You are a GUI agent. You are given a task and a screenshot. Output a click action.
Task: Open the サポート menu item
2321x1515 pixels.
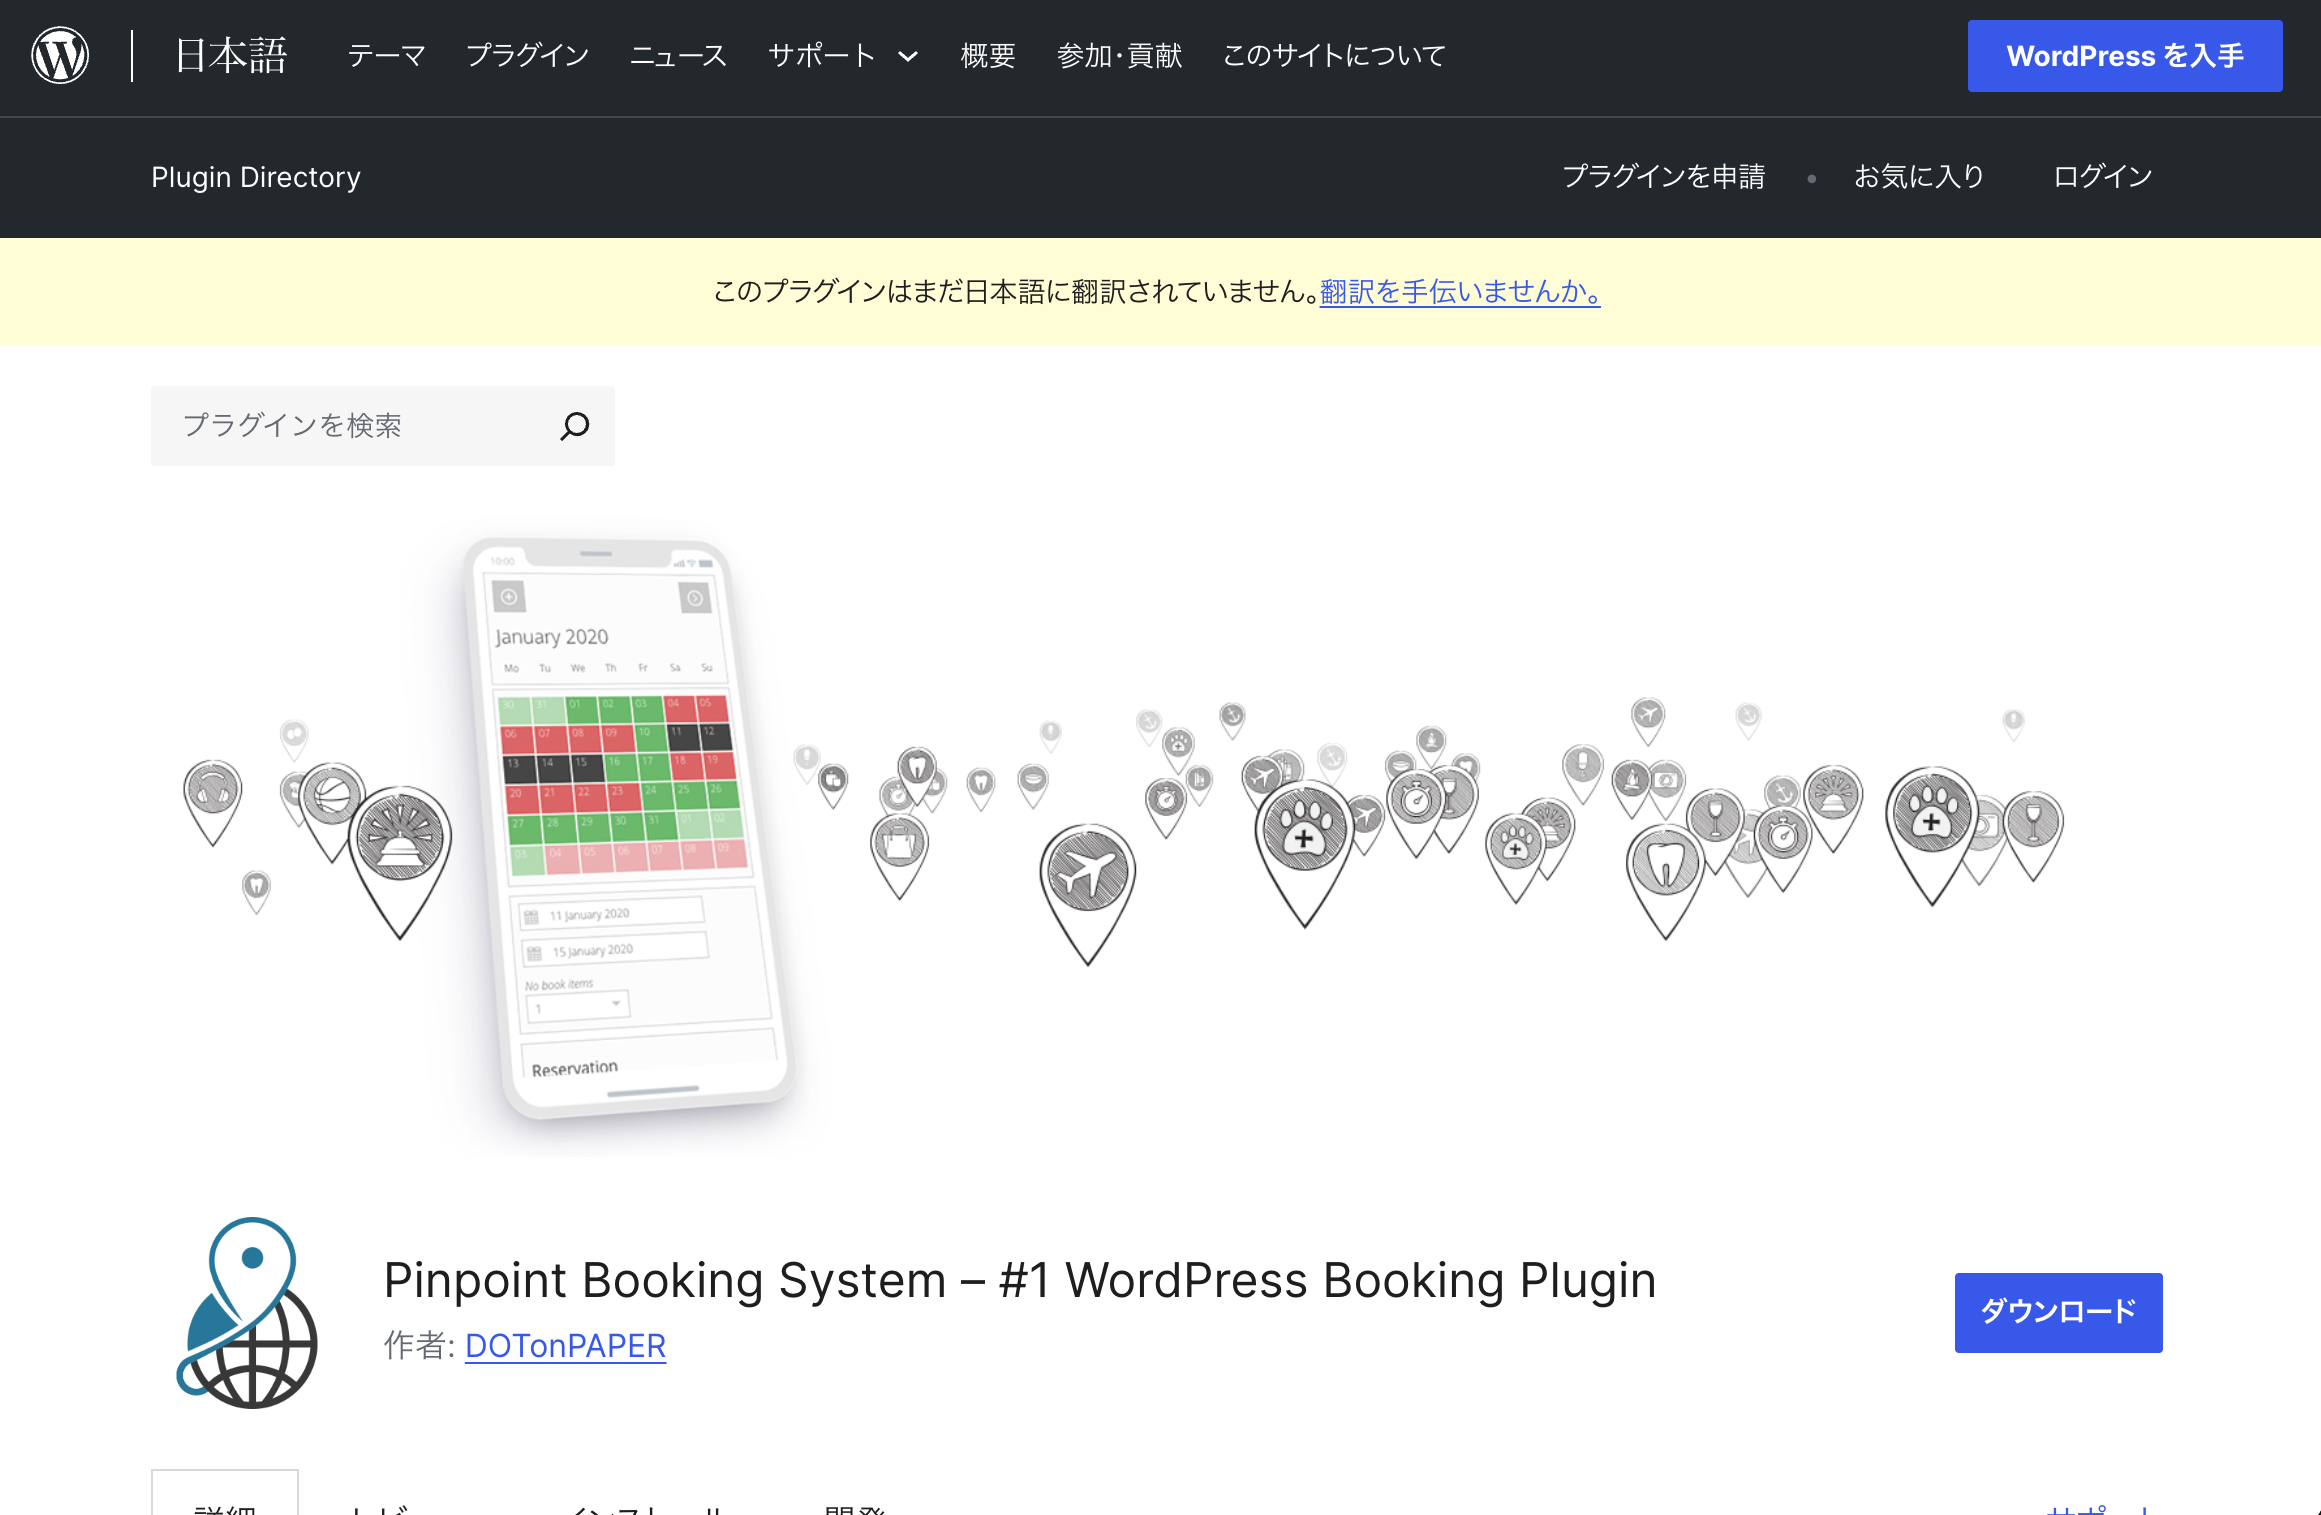(x=822, y=56)
